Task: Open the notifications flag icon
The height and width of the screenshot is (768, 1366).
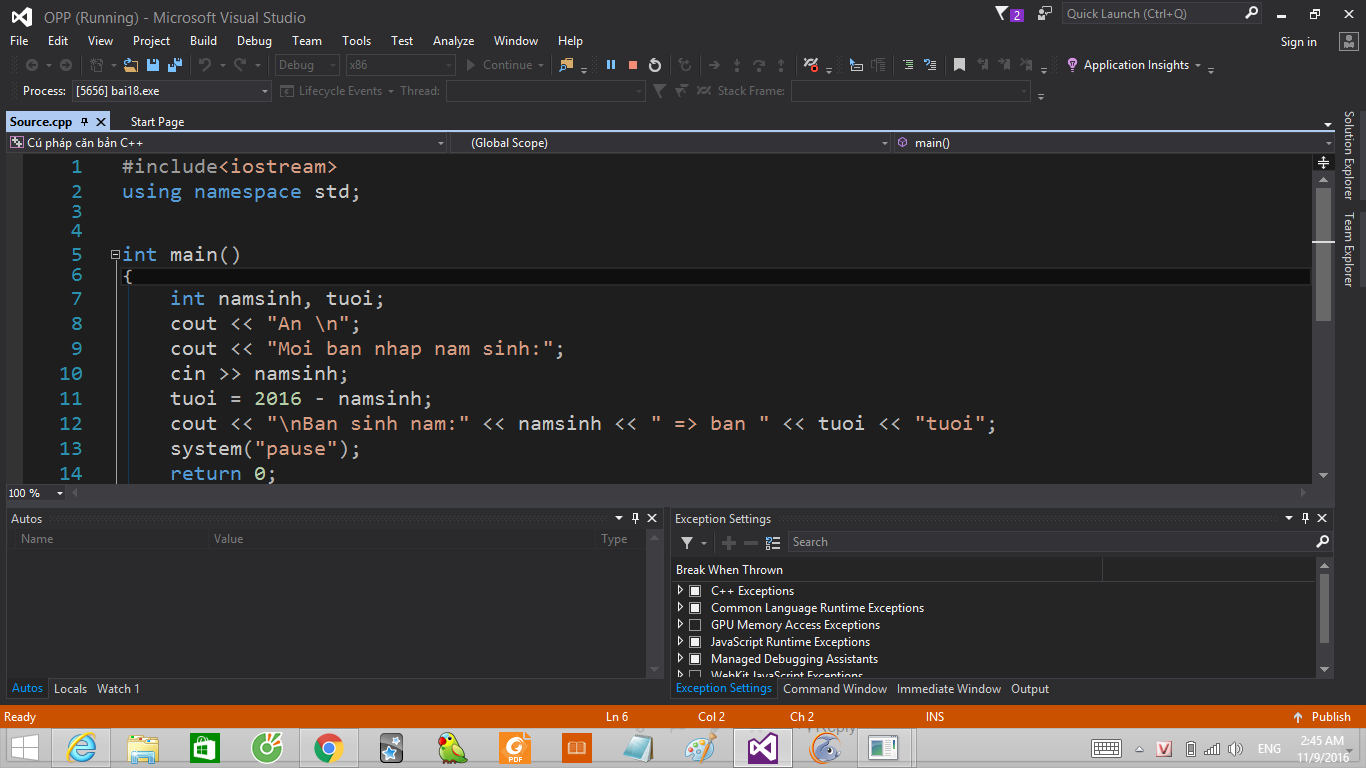Action: click(1003, 14)
